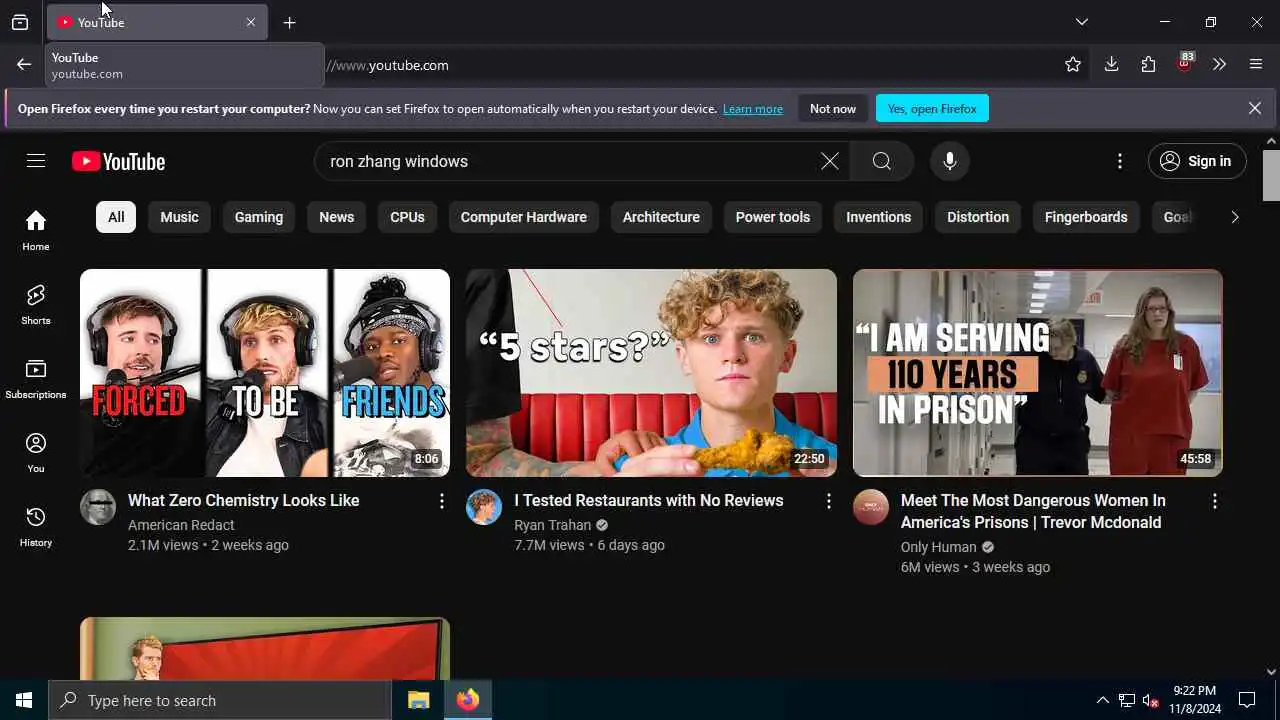Open YouTube settings three-dot menu
Viewport: 1280px width, 720px height.
1120,161
